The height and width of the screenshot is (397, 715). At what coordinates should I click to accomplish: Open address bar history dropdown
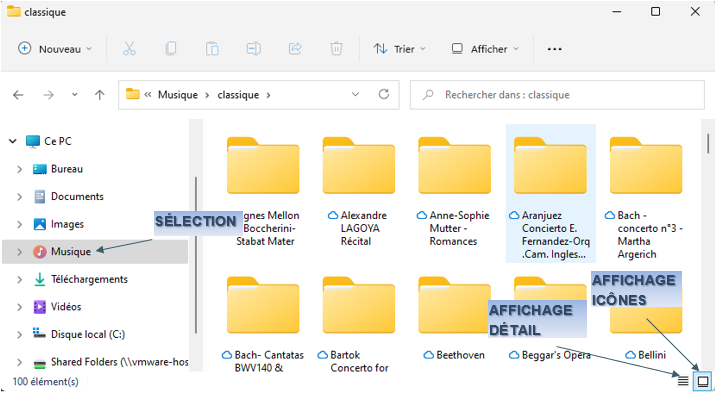click(355, 94)
